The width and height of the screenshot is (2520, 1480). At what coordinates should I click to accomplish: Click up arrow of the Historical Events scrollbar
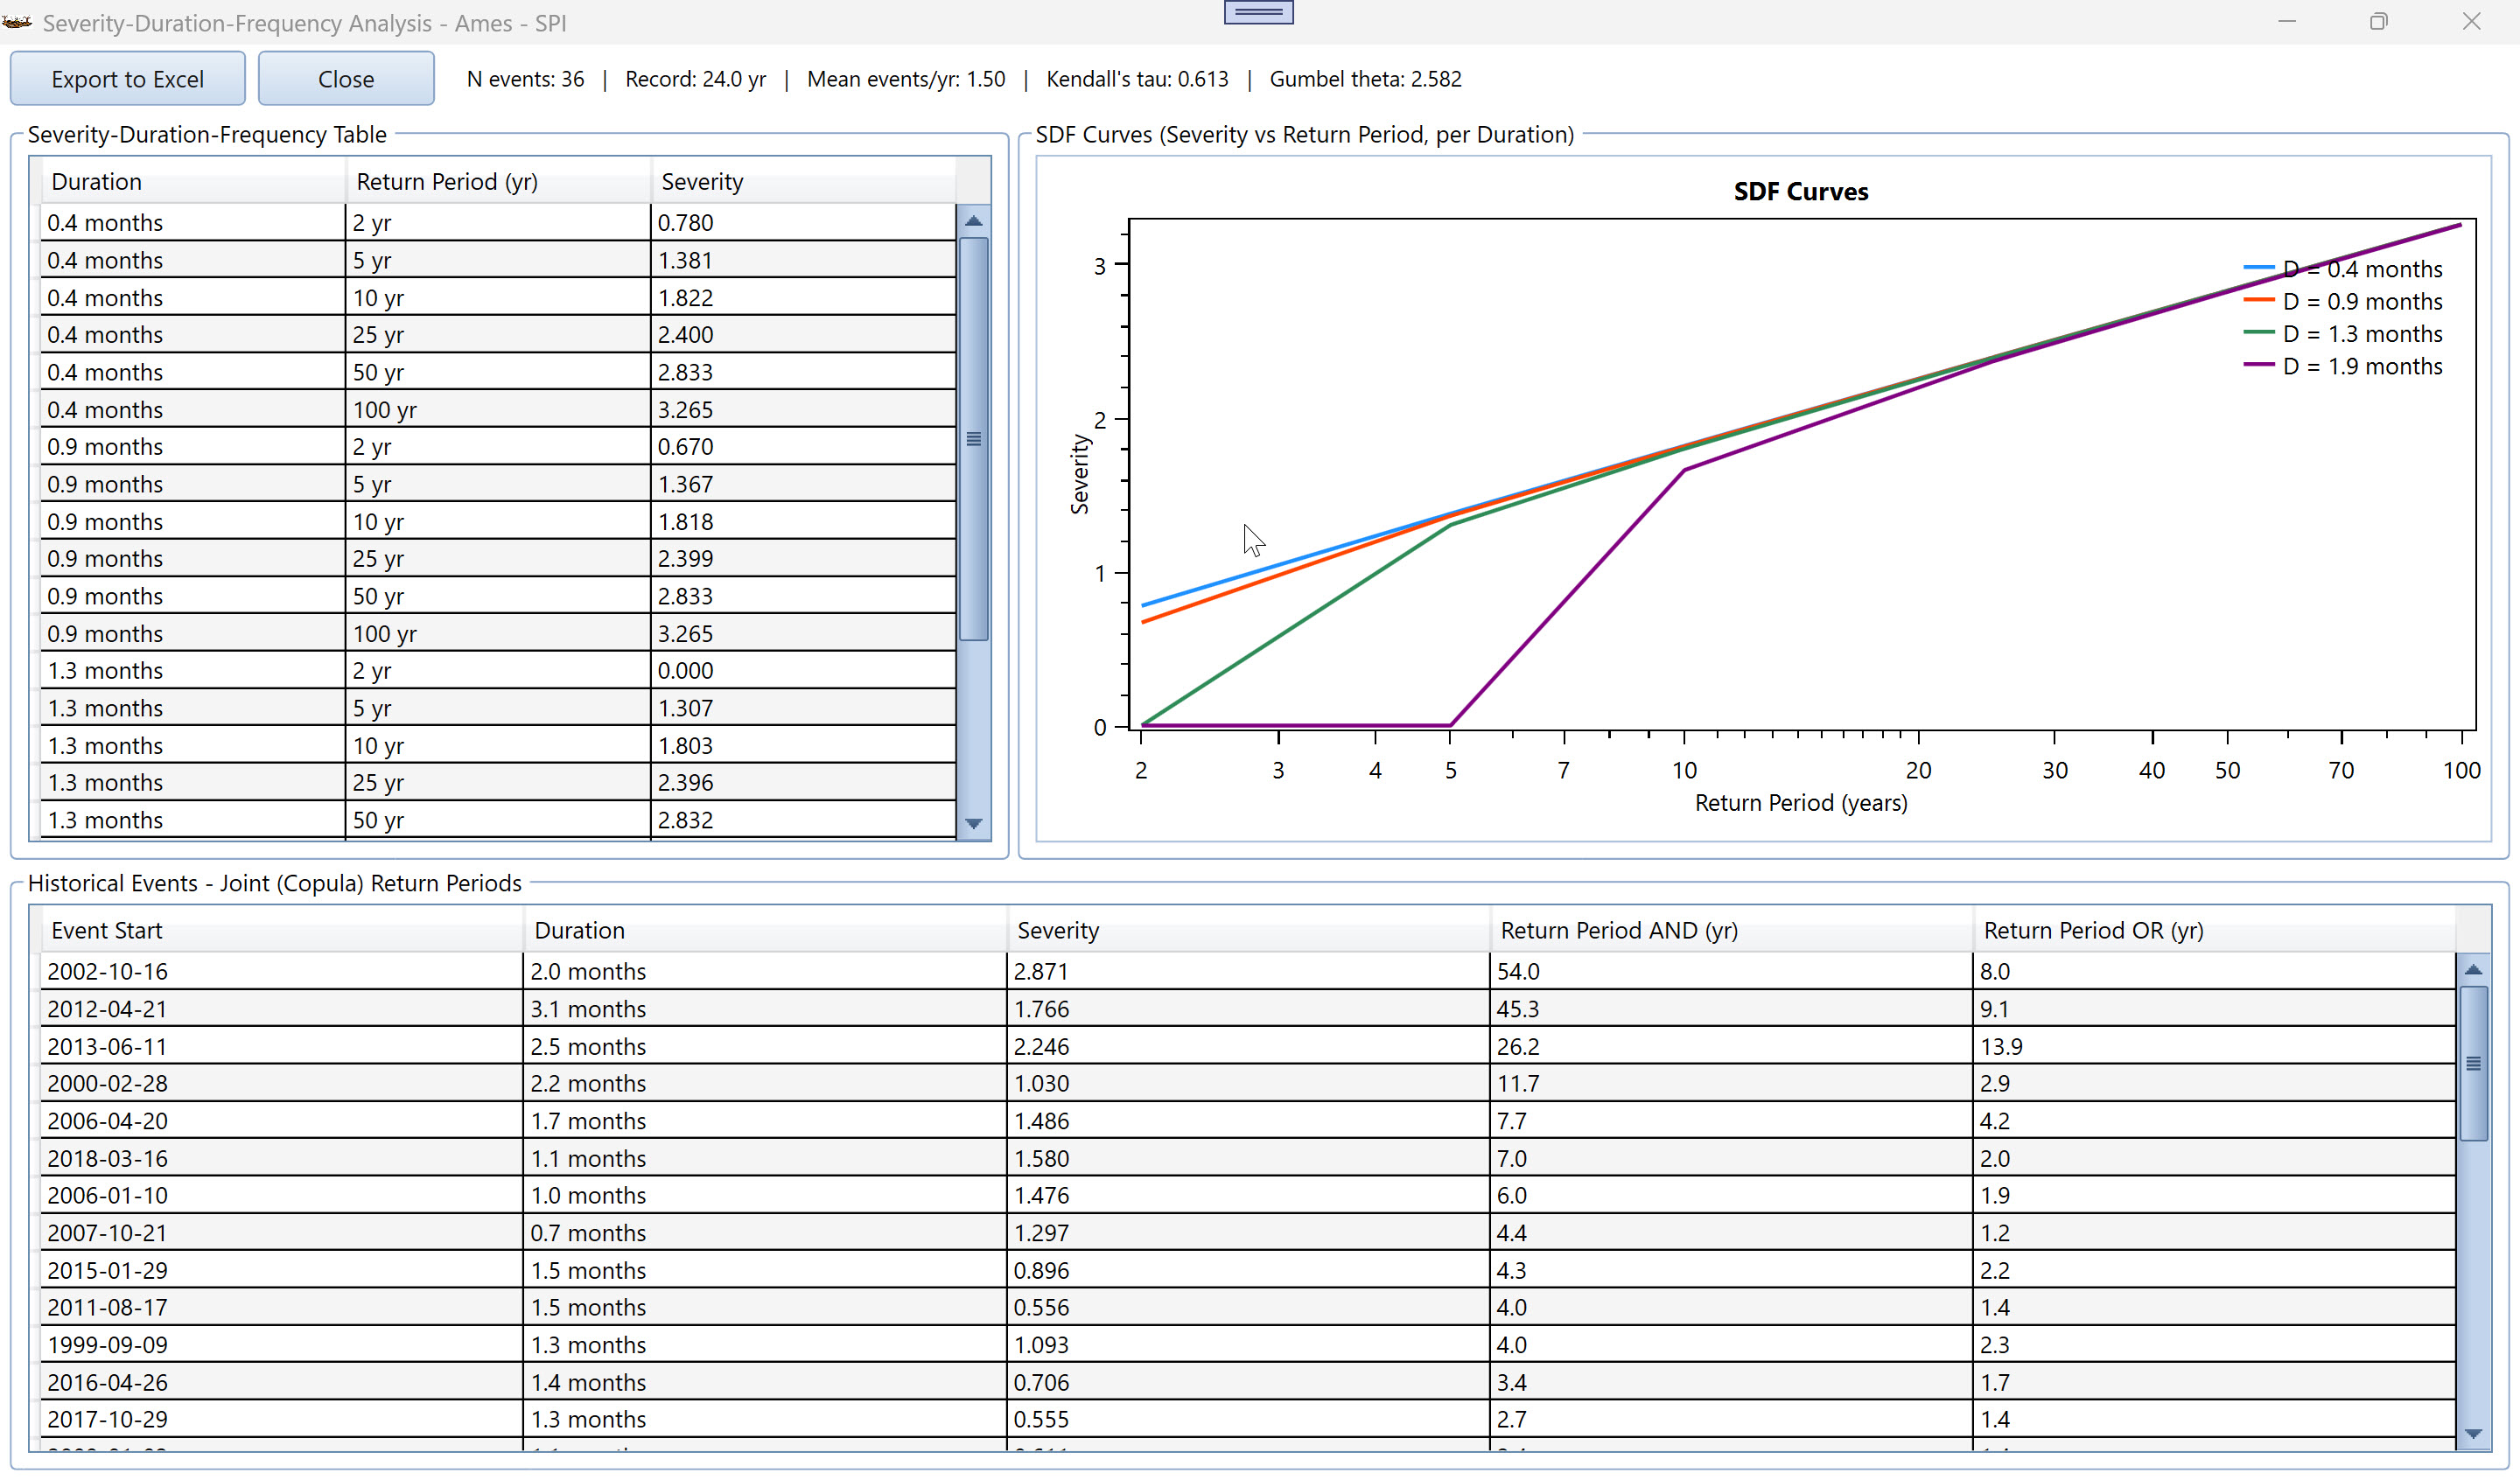pos(2473,969)
